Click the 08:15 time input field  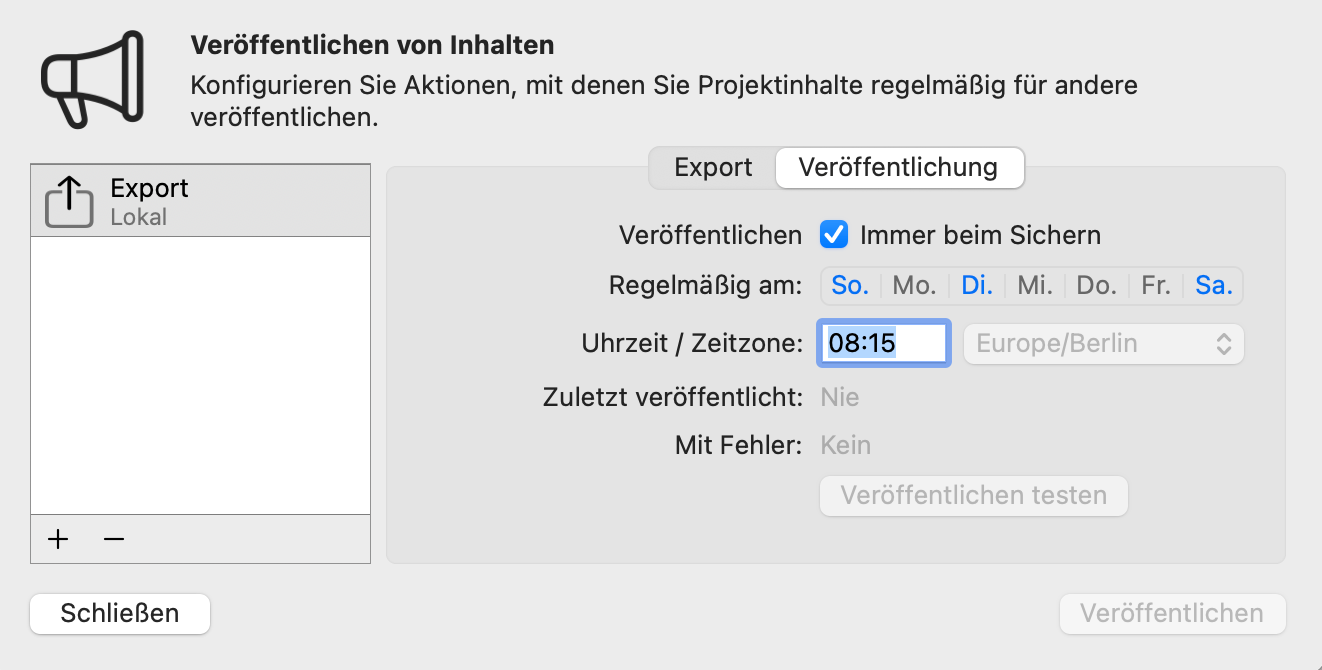click(884, 344)
